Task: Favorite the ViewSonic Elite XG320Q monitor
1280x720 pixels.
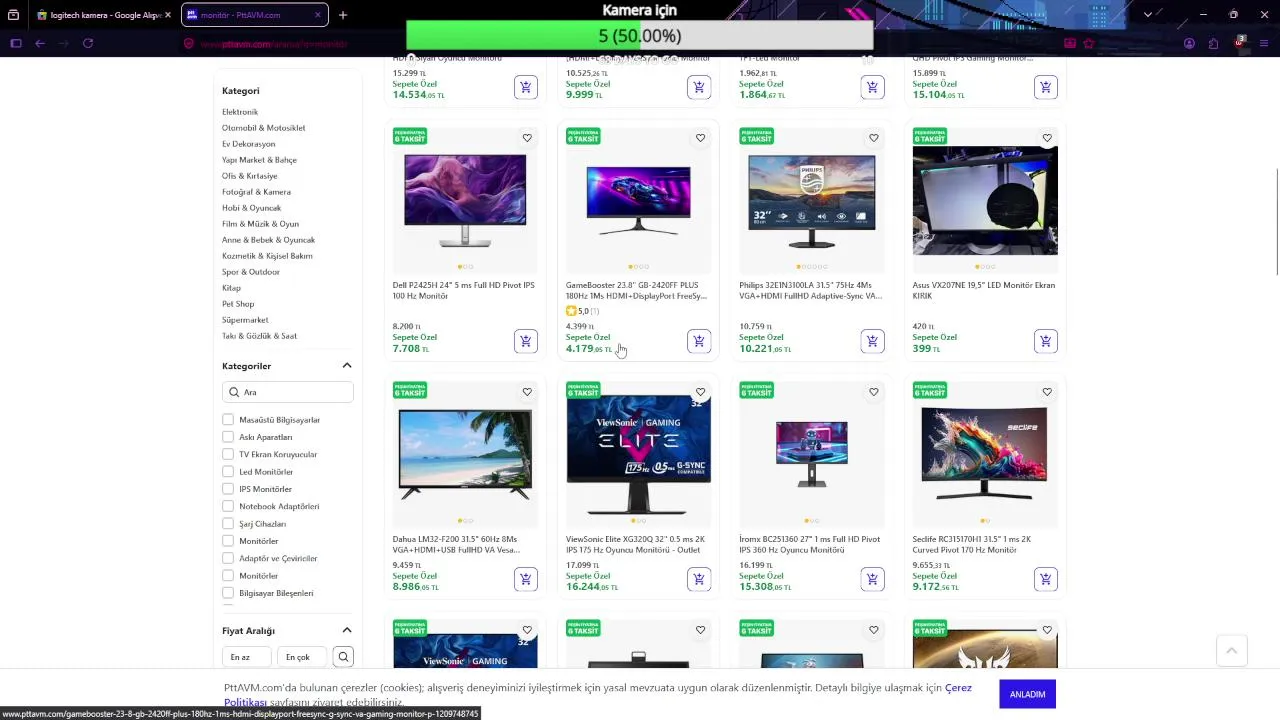Action: point(700,392)
